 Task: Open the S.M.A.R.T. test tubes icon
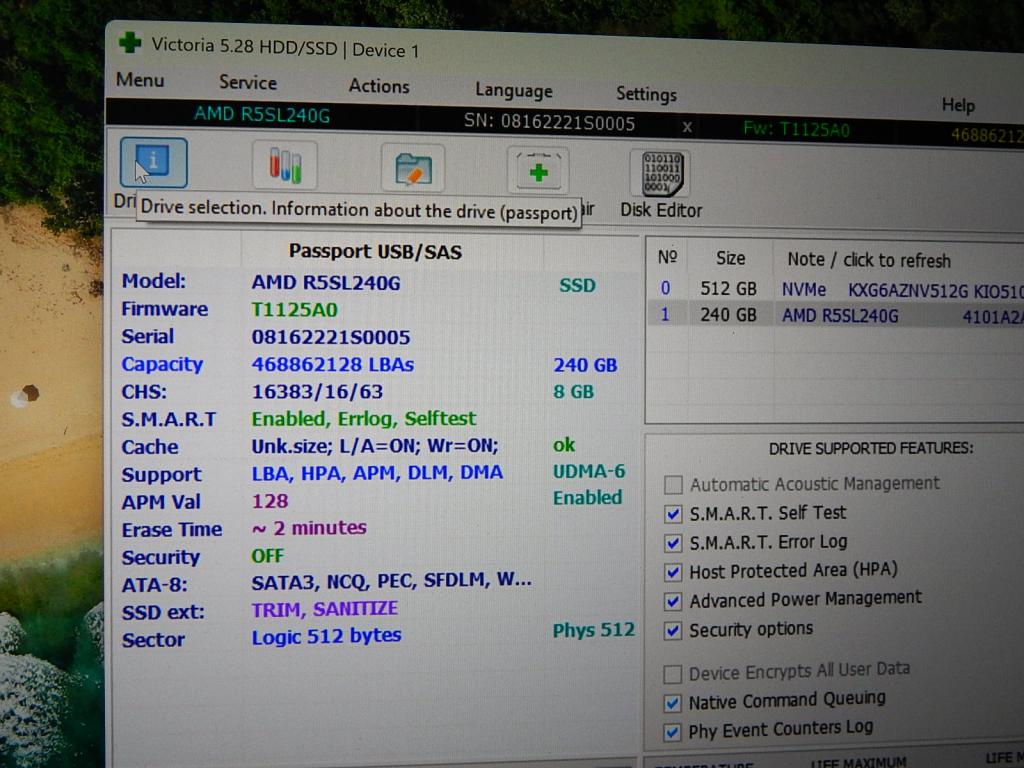click(285, 165)
